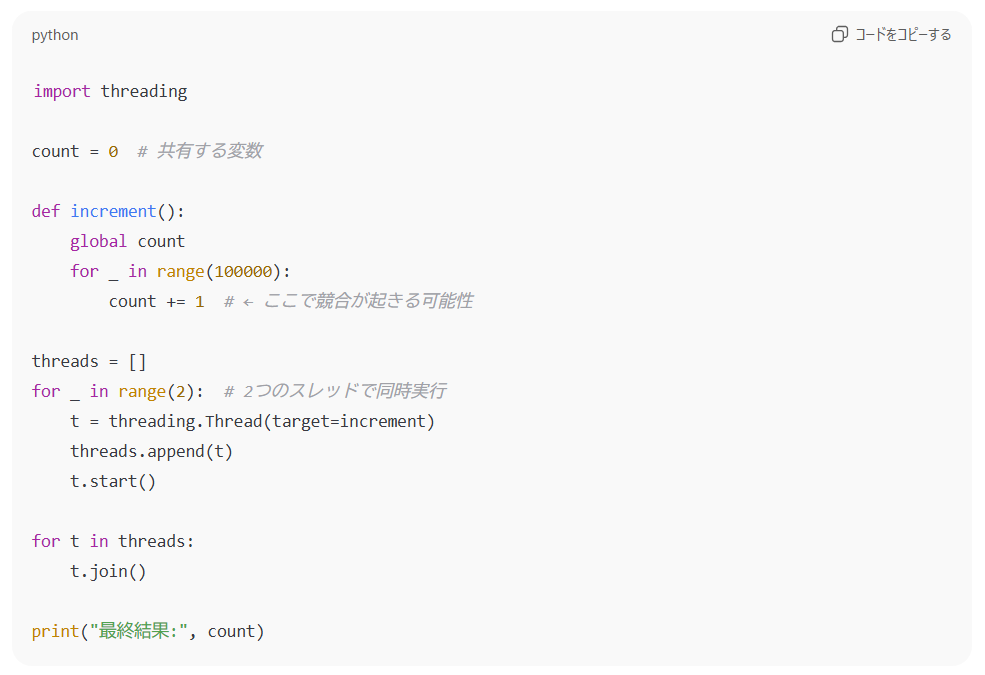
Task: Click the word 'threading' on the import line
Action: point(143,91)
